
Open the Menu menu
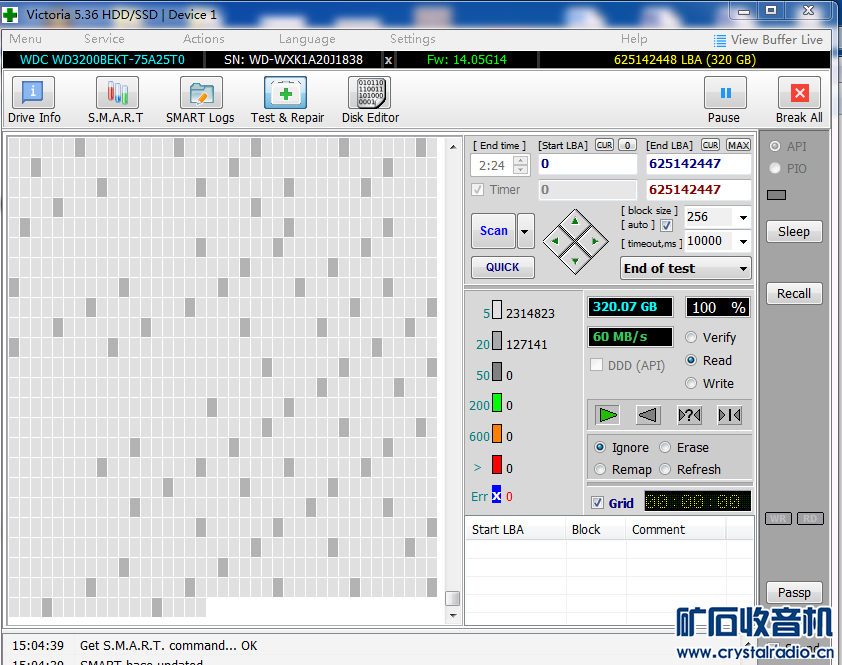coord(25,39)
